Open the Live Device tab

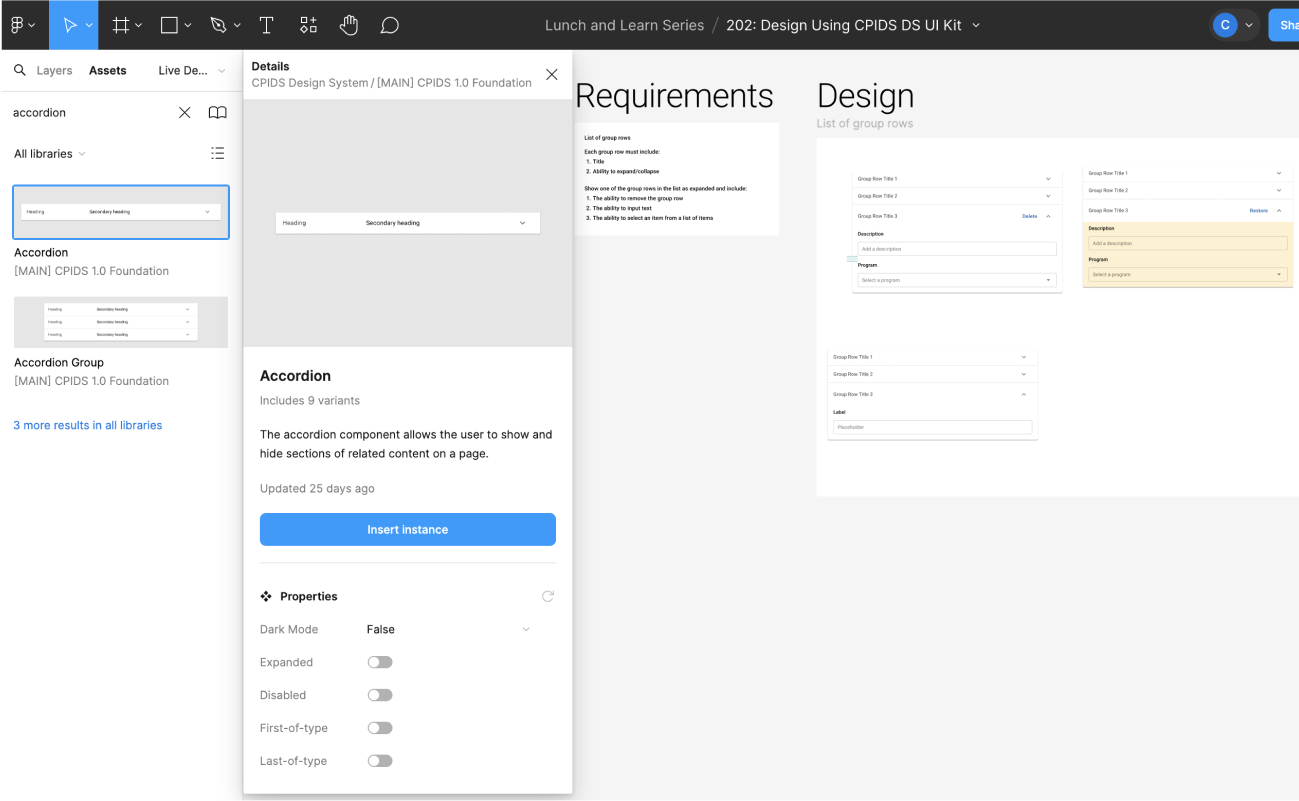pyautogui.click(x=185, y=70)
